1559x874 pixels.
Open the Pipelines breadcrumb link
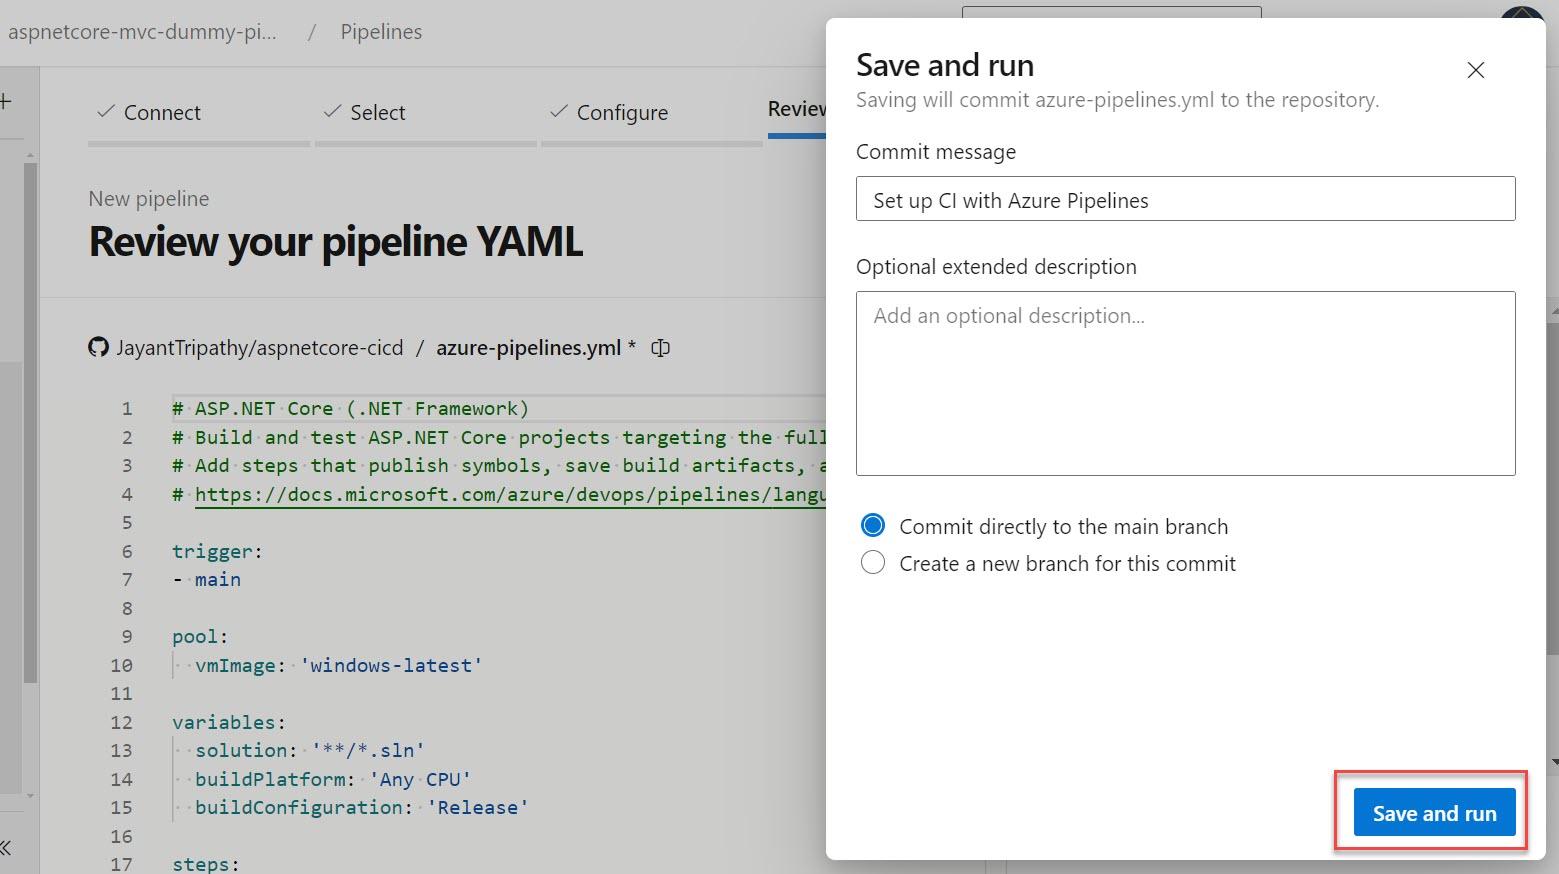click(x=381, y=32)
